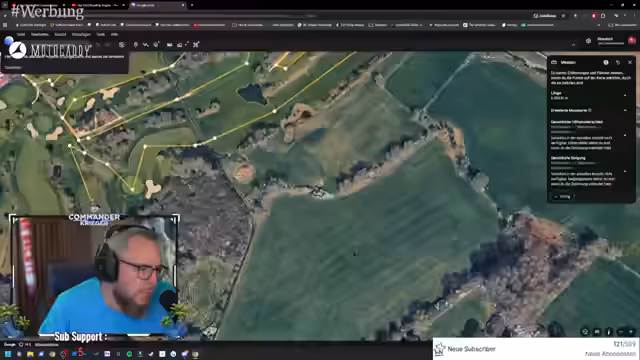The width and height of the screenshot is (640, 360).
Task: Click the measure ruler tool in toolbar
Action: [x=169, y=44]
